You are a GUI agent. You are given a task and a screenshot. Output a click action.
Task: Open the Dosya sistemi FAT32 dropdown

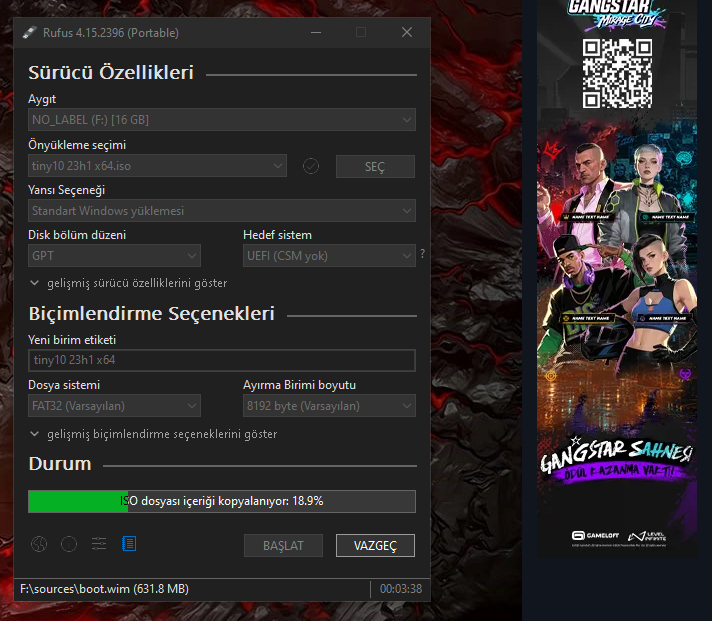pyautogui.click(x=114, y=406)
